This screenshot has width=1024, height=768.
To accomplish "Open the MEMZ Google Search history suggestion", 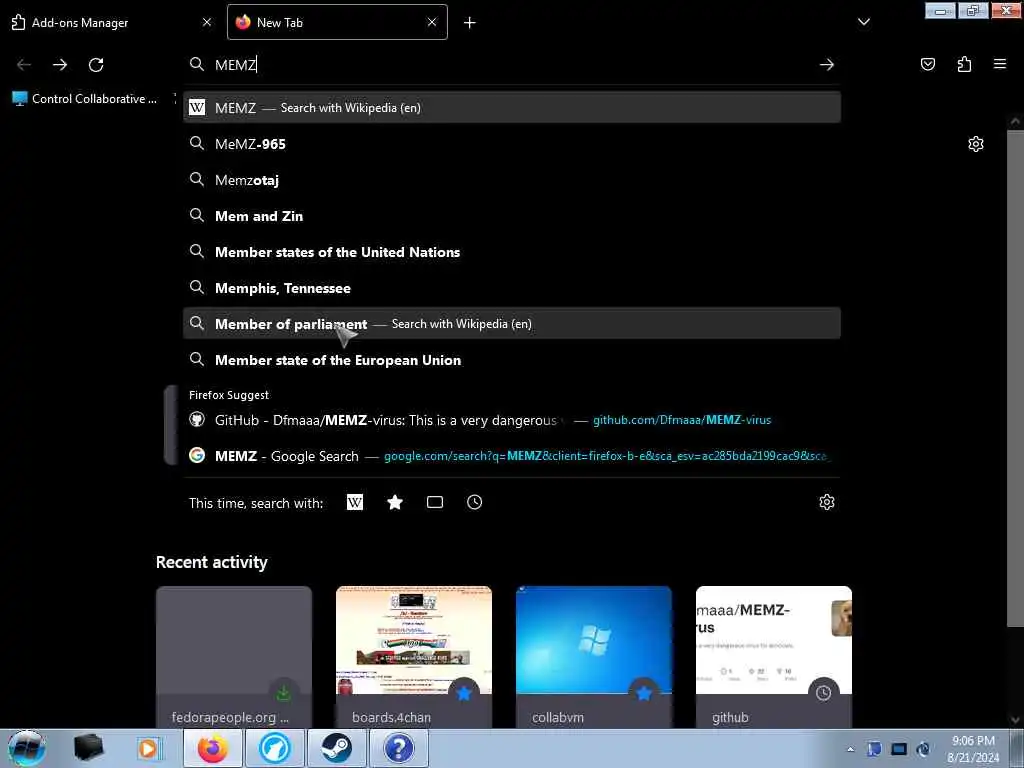I will coord(512,456).
